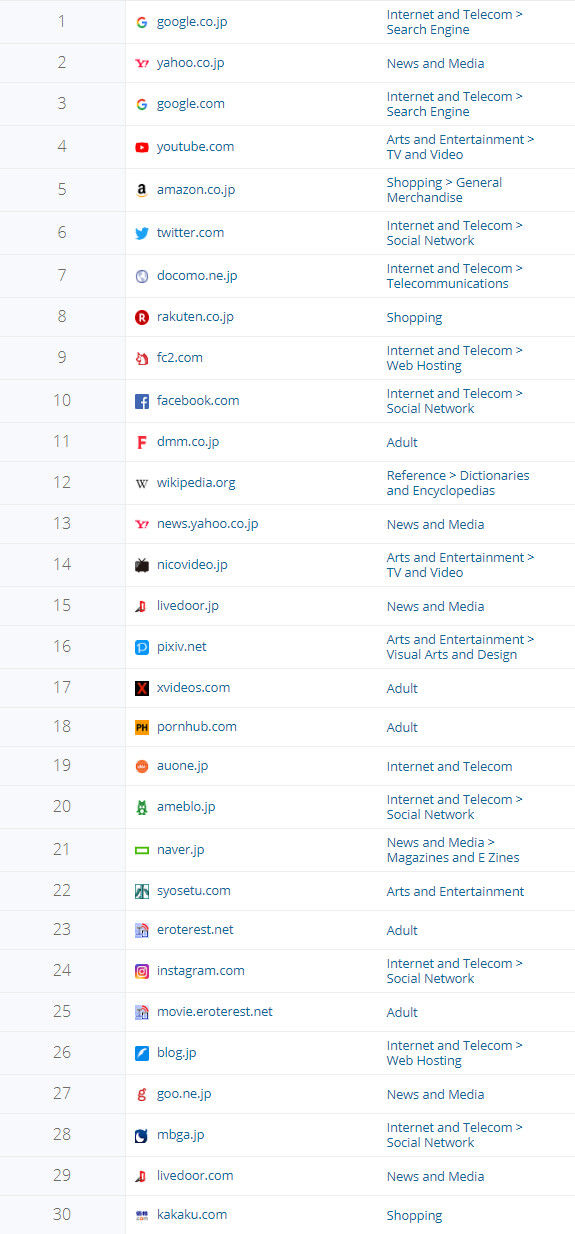Open the yahoo.co.jp site link
575x1234 pixels.
[x=190, y=63]
